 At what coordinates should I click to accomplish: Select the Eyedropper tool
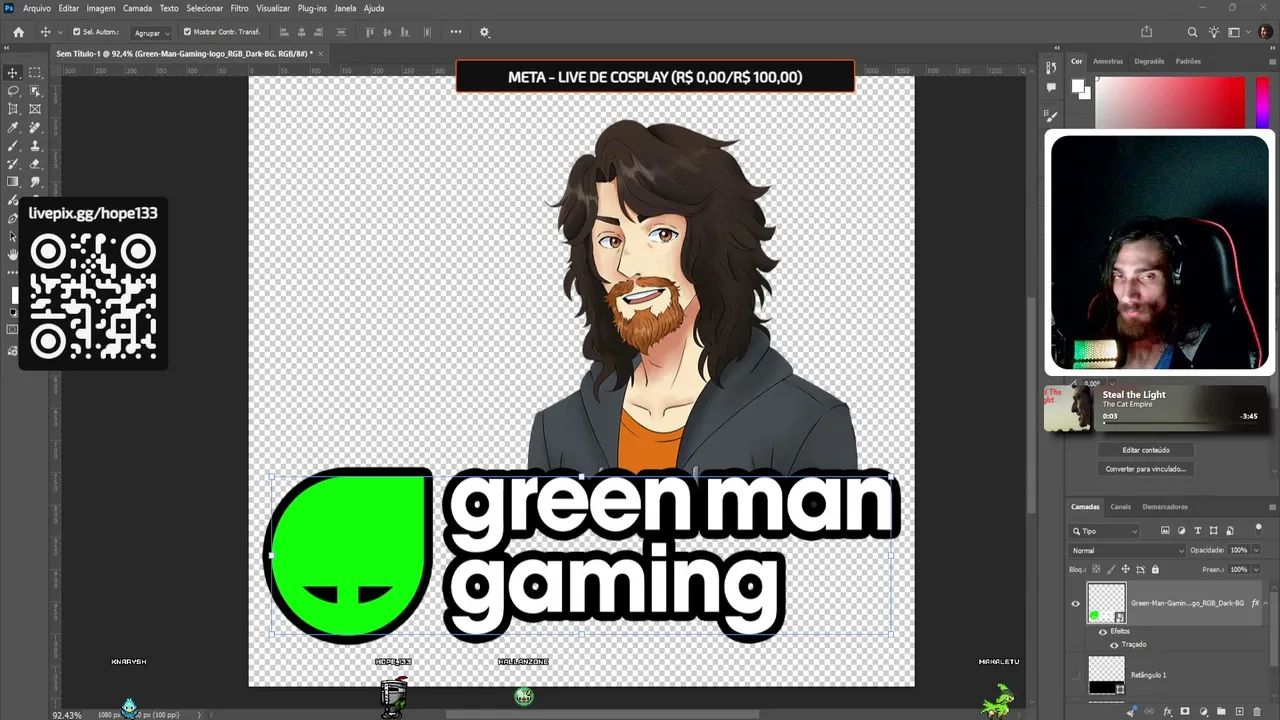click(x=13, y=128)
